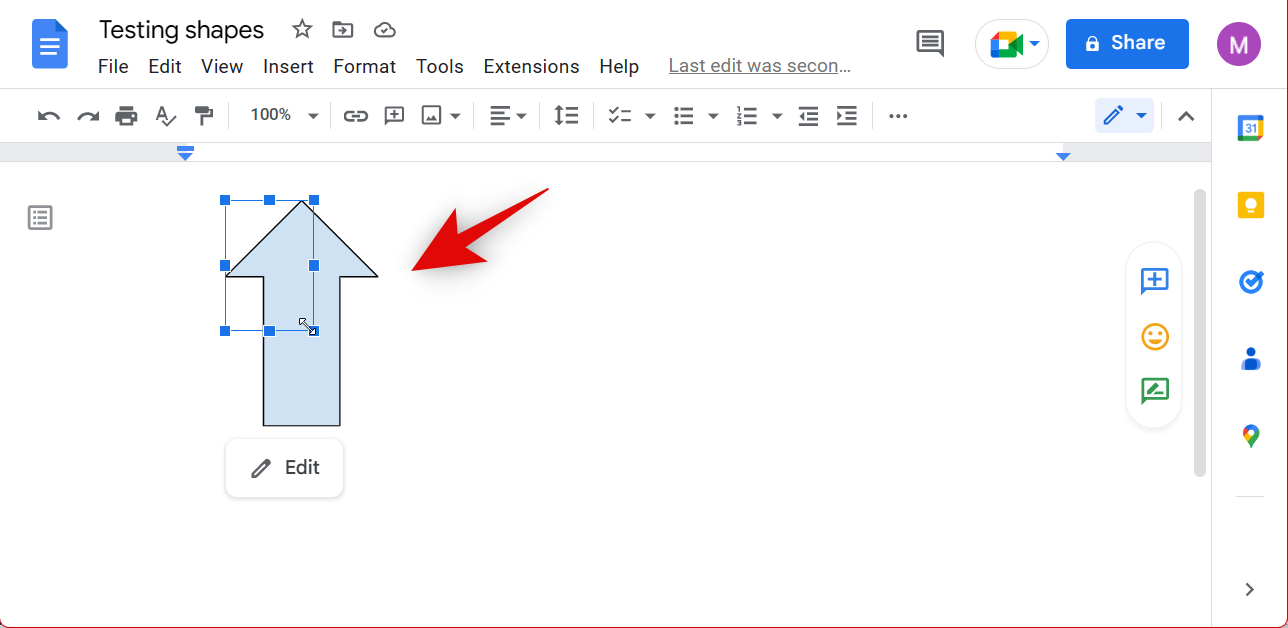Open Google Calendar side panel

coord(1250,128)
